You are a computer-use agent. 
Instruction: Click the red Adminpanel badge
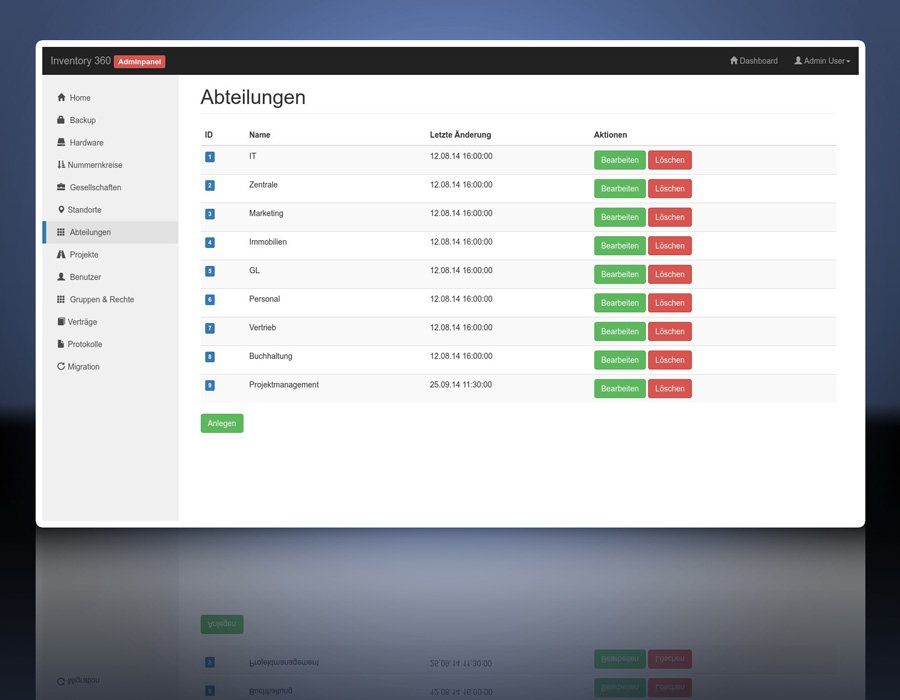tap(139, 61)
